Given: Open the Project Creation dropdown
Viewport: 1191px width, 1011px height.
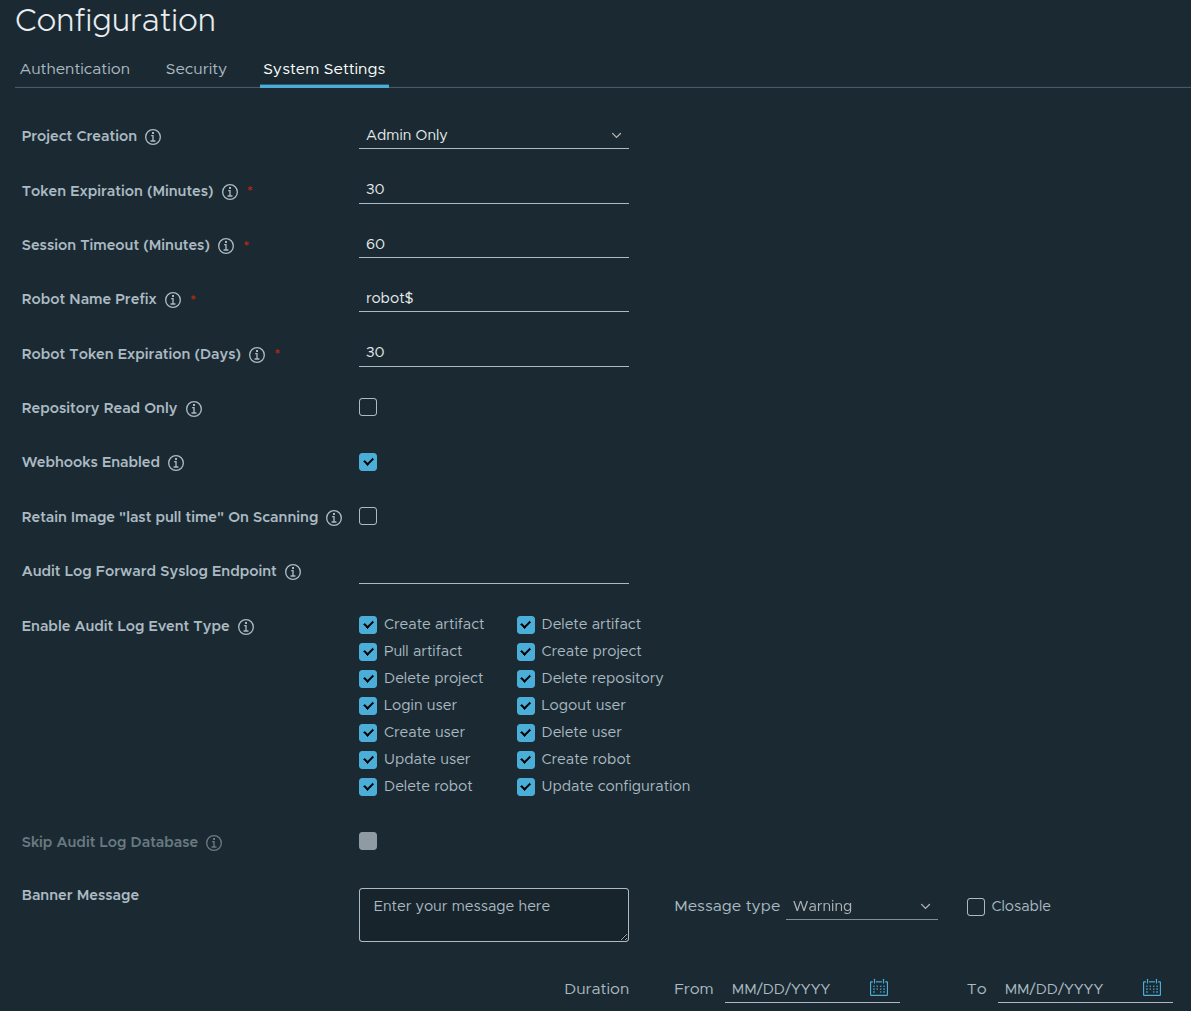Looking at the screenshot, I should 493,135.
